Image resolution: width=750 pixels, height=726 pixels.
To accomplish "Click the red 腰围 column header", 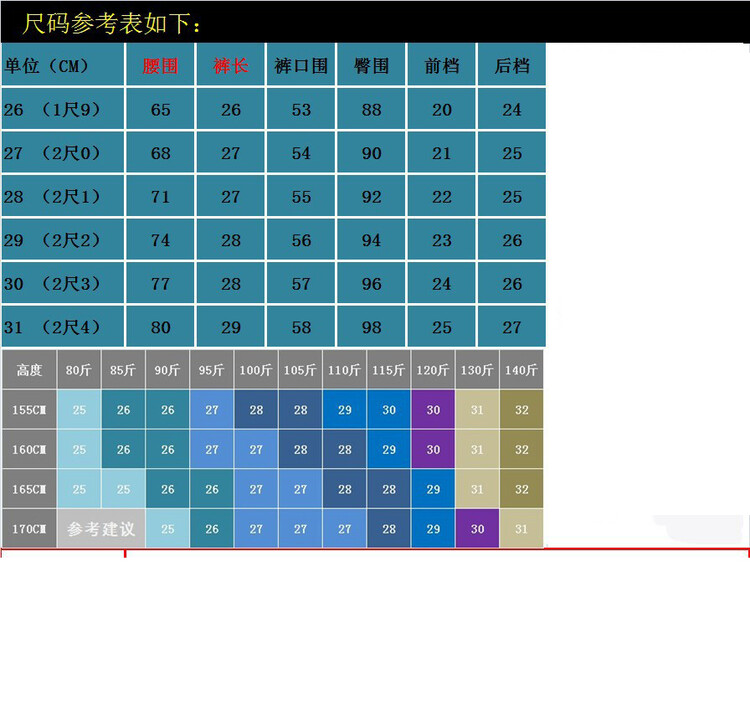I will [160, 66].
